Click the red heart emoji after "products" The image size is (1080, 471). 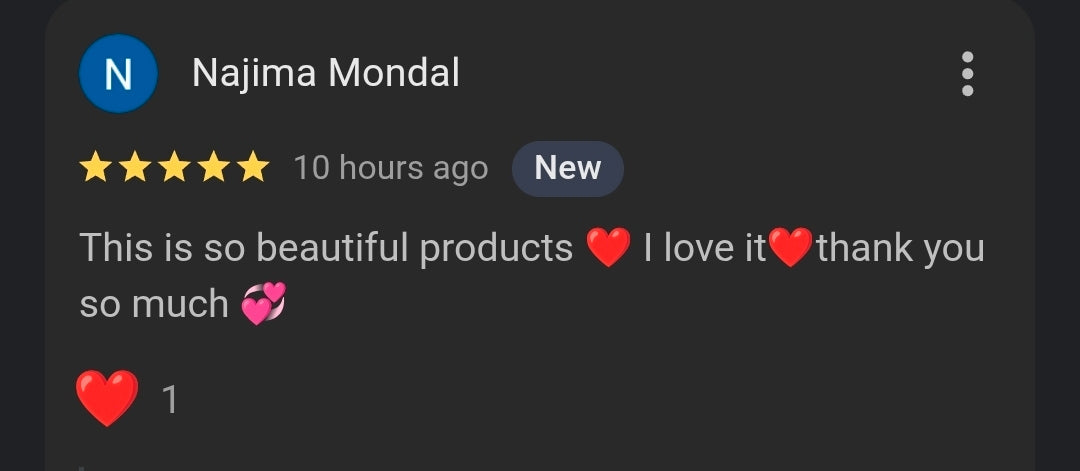point(608,247)
